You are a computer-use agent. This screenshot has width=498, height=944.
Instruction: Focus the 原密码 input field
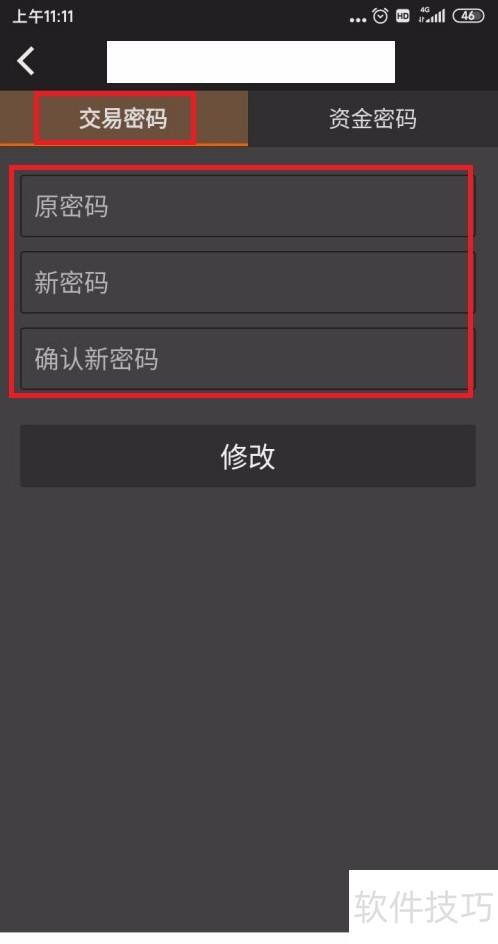tap(247, 206)
